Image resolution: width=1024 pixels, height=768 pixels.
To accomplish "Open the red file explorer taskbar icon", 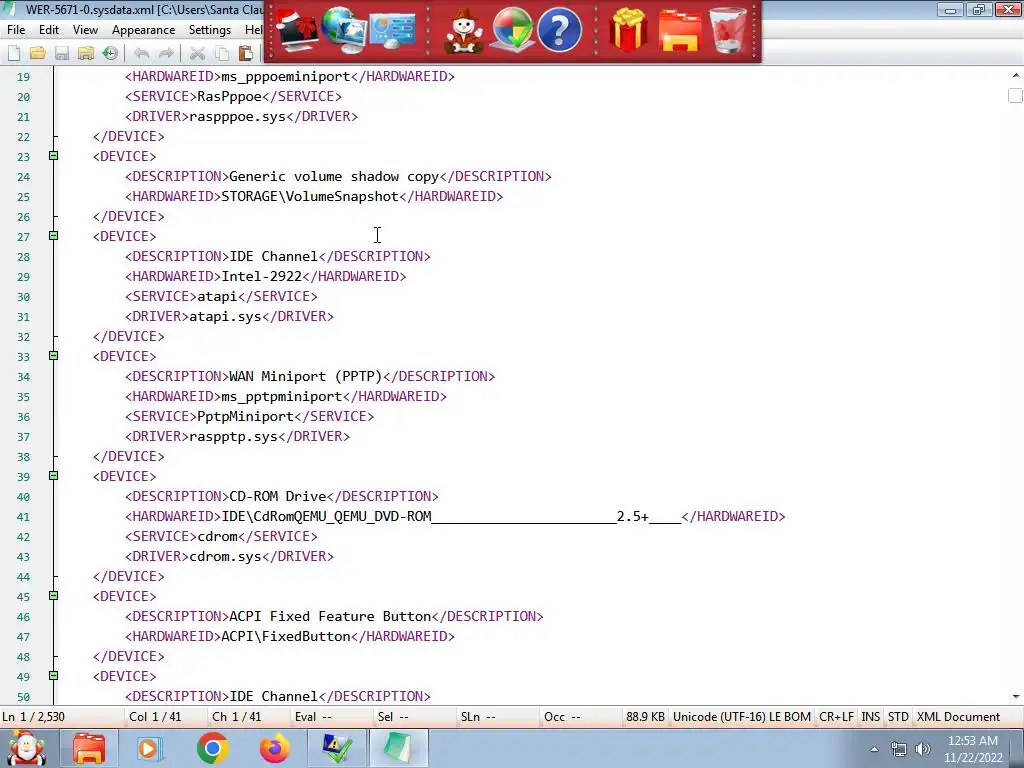I will (89, 748).
